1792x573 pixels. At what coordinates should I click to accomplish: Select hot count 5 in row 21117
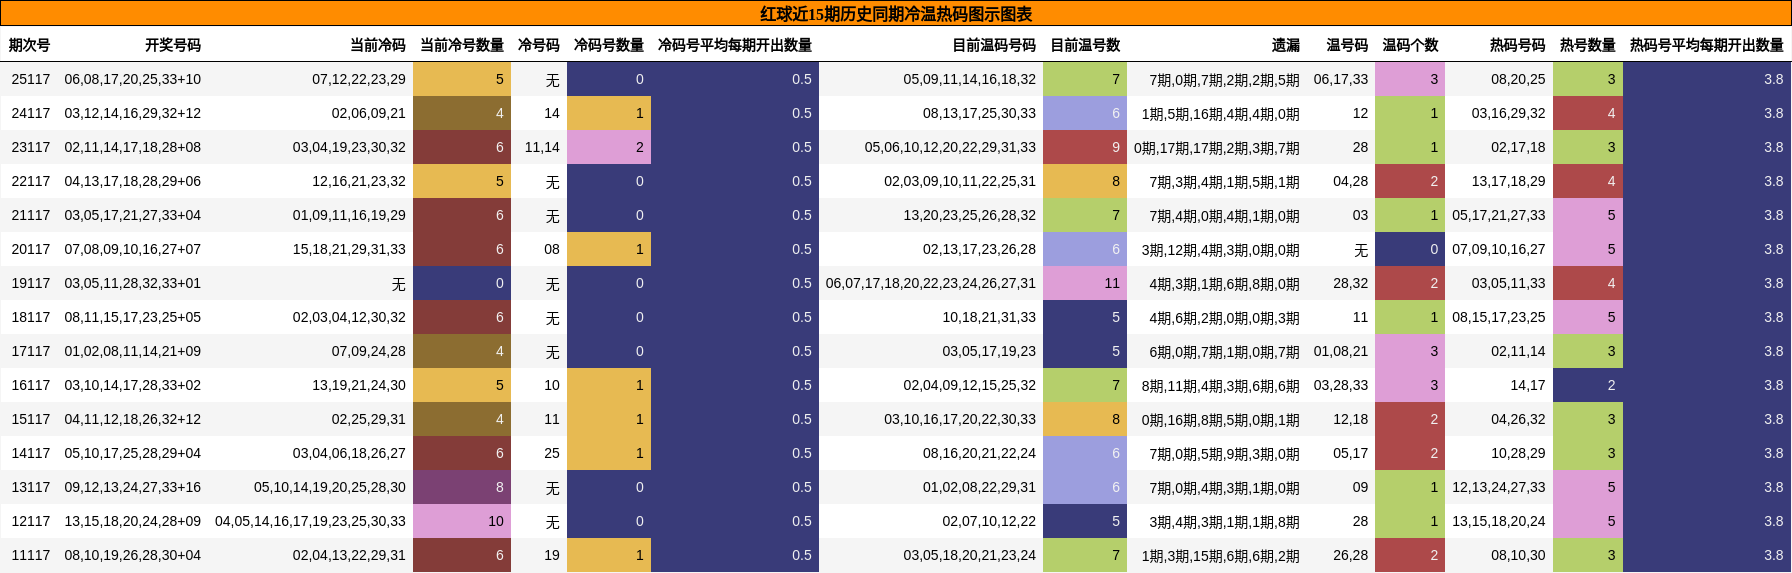pos(1588,215)
